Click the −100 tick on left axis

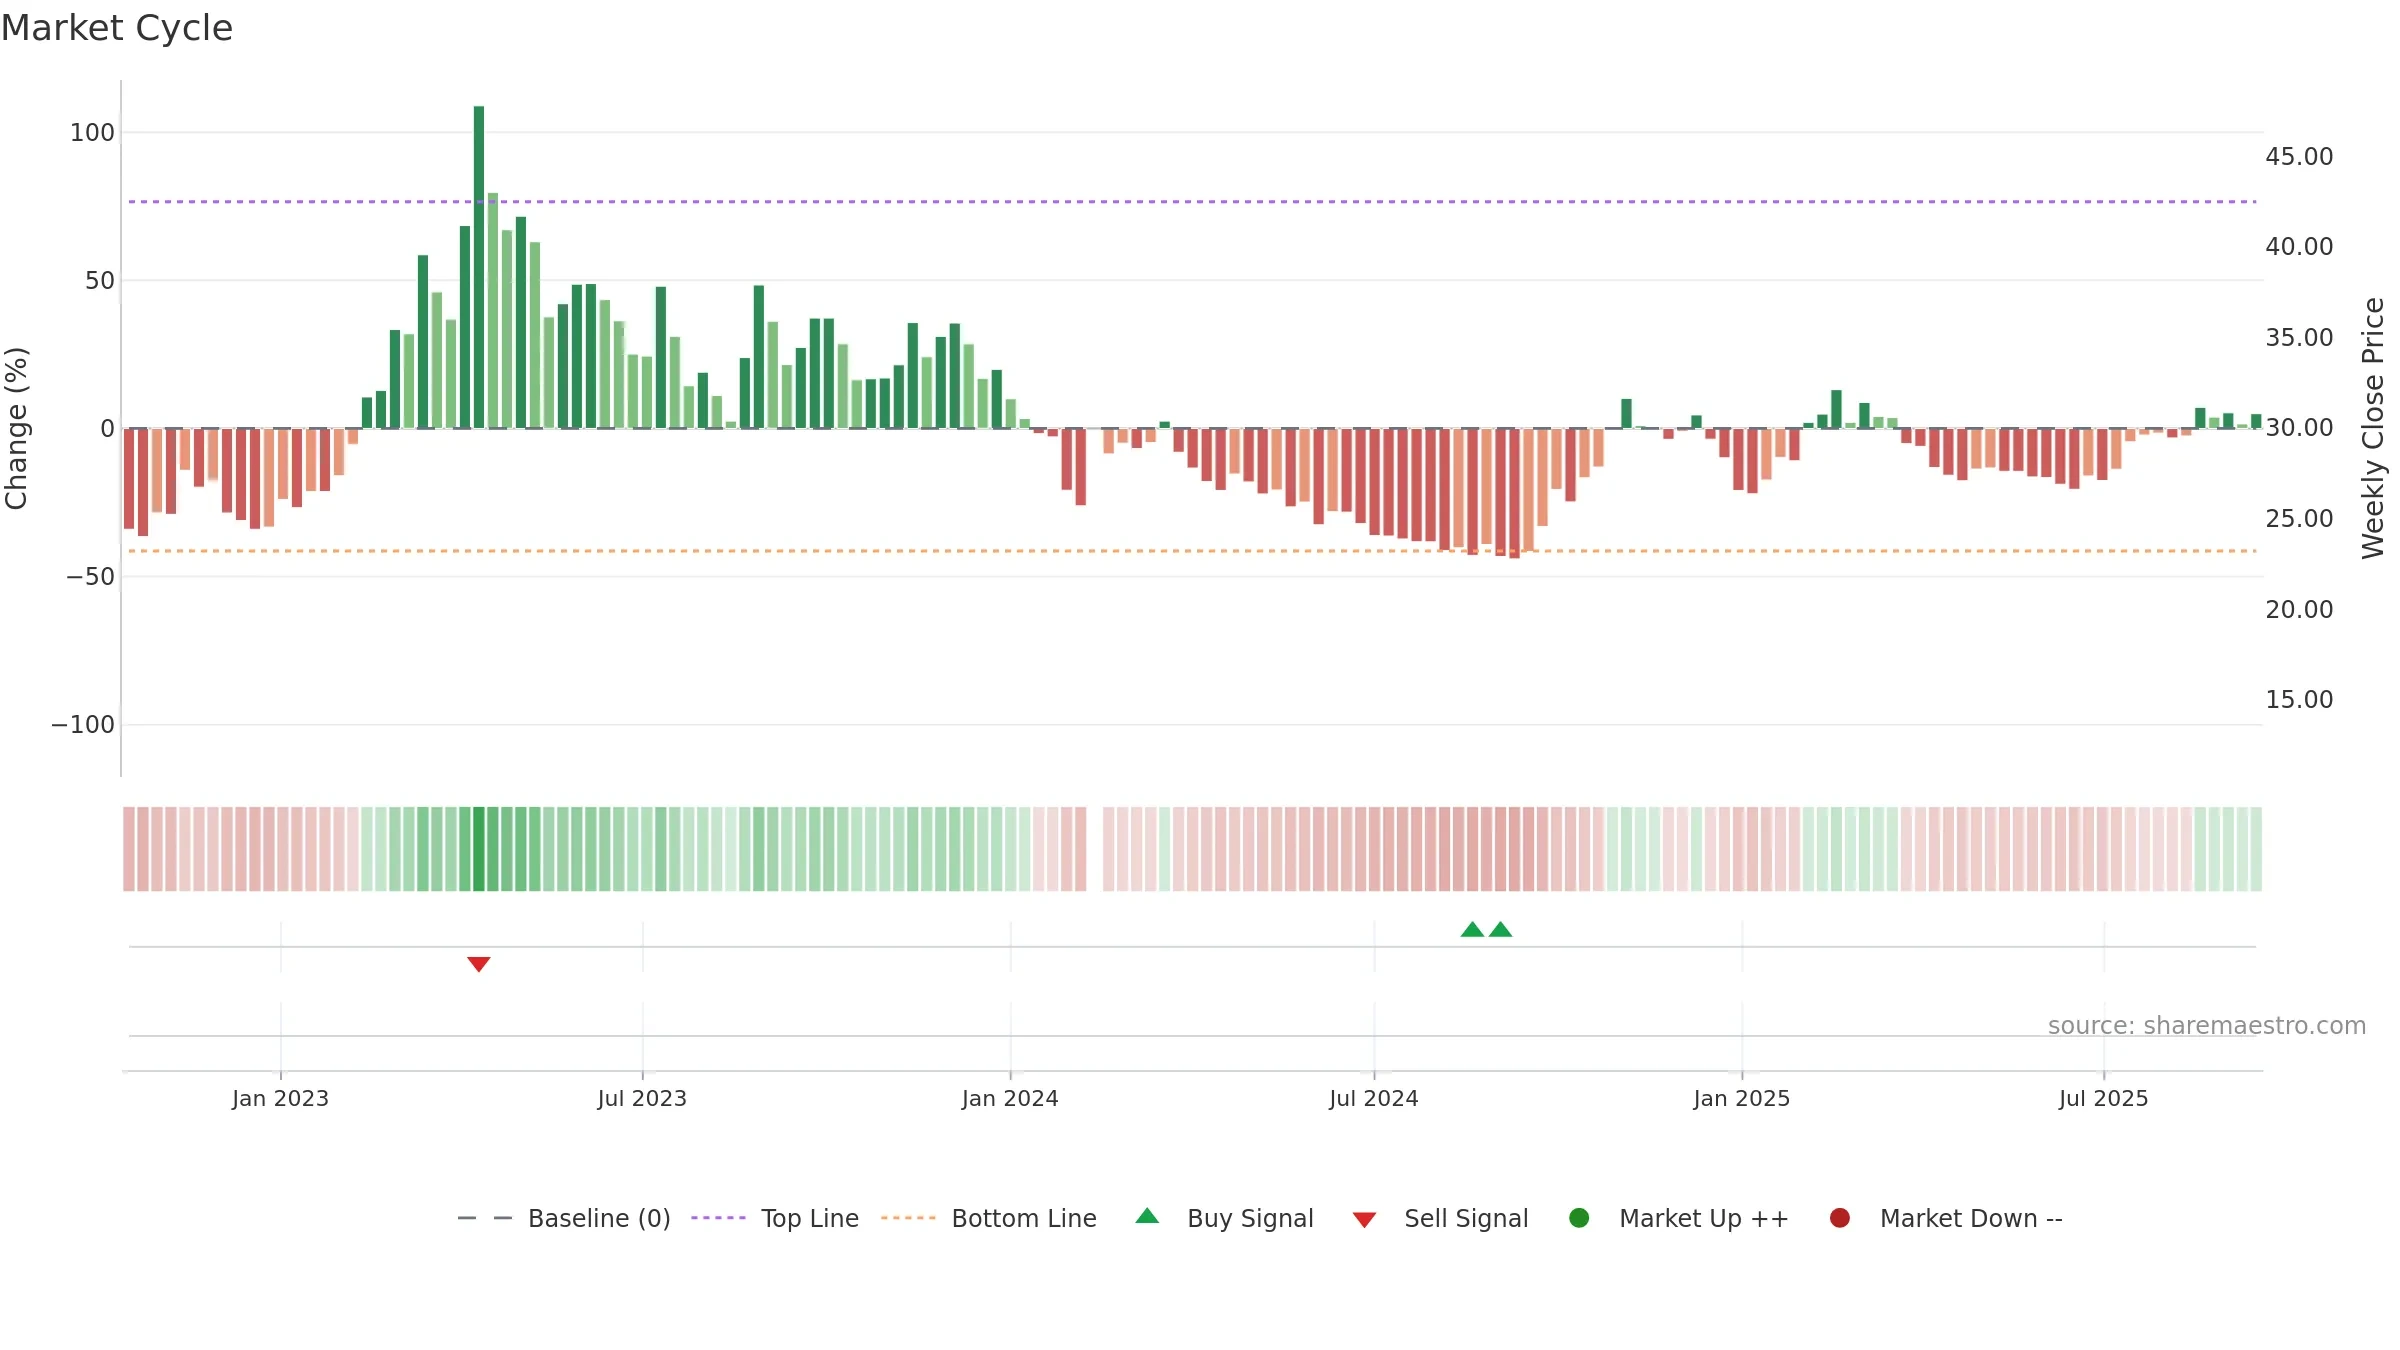[83, 725]
